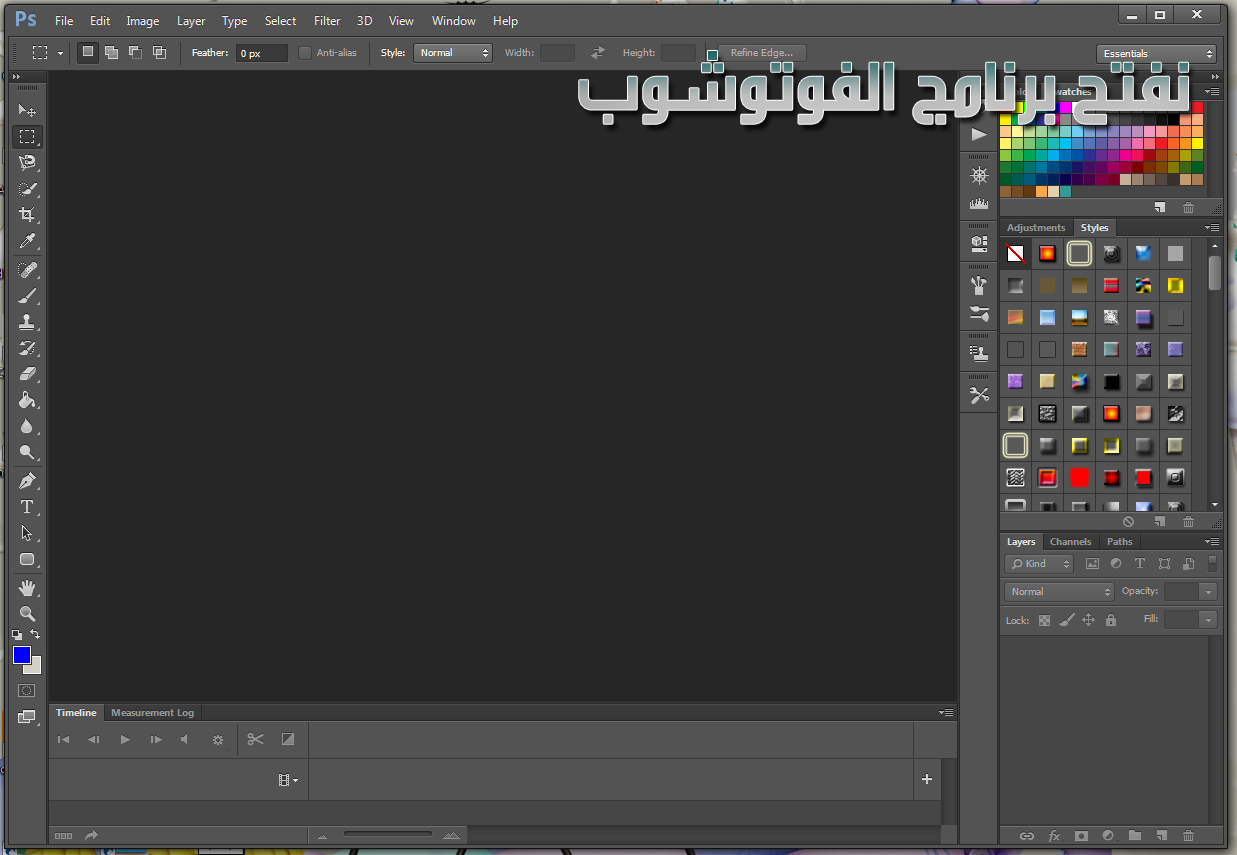The height and width of the screenshot is (855, 1237).
Task: Select the Hand tool
Action: tap(27, 587)
